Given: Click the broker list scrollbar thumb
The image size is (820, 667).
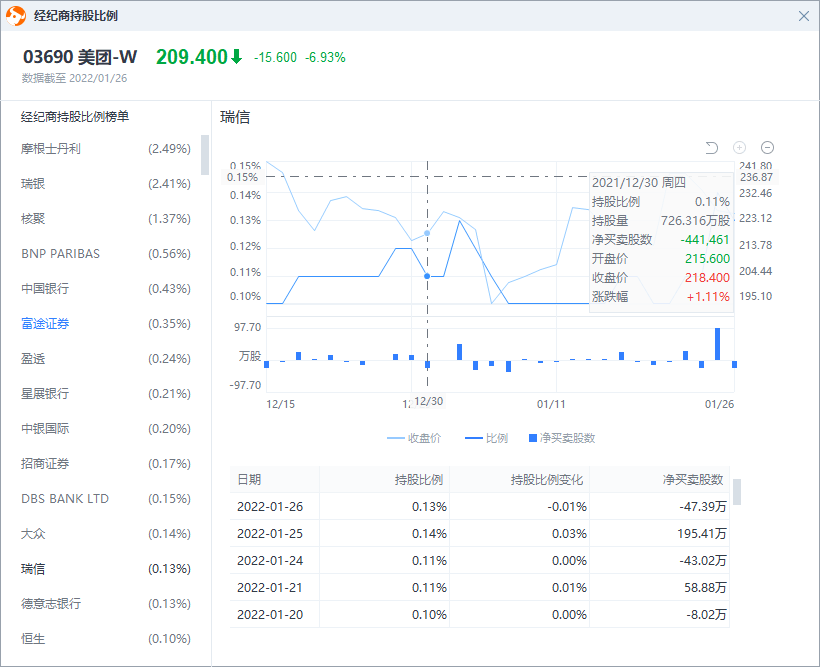Looking at the screenshot, I should [x=205, y=155].
